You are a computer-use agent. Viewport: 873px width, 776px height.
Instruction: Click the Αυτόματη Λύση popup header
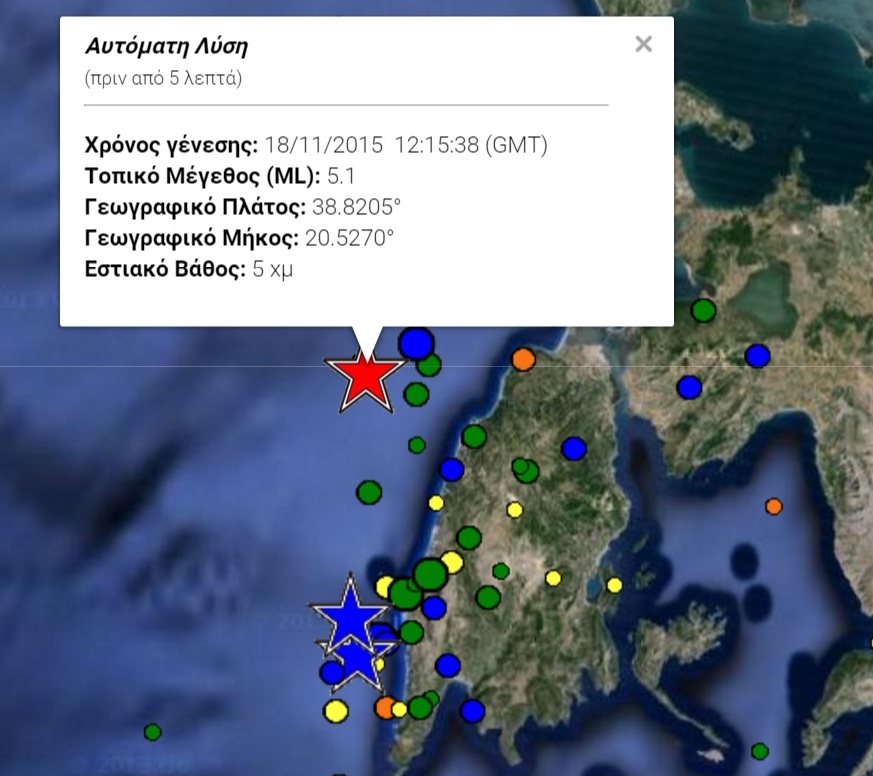click(165, 45)
